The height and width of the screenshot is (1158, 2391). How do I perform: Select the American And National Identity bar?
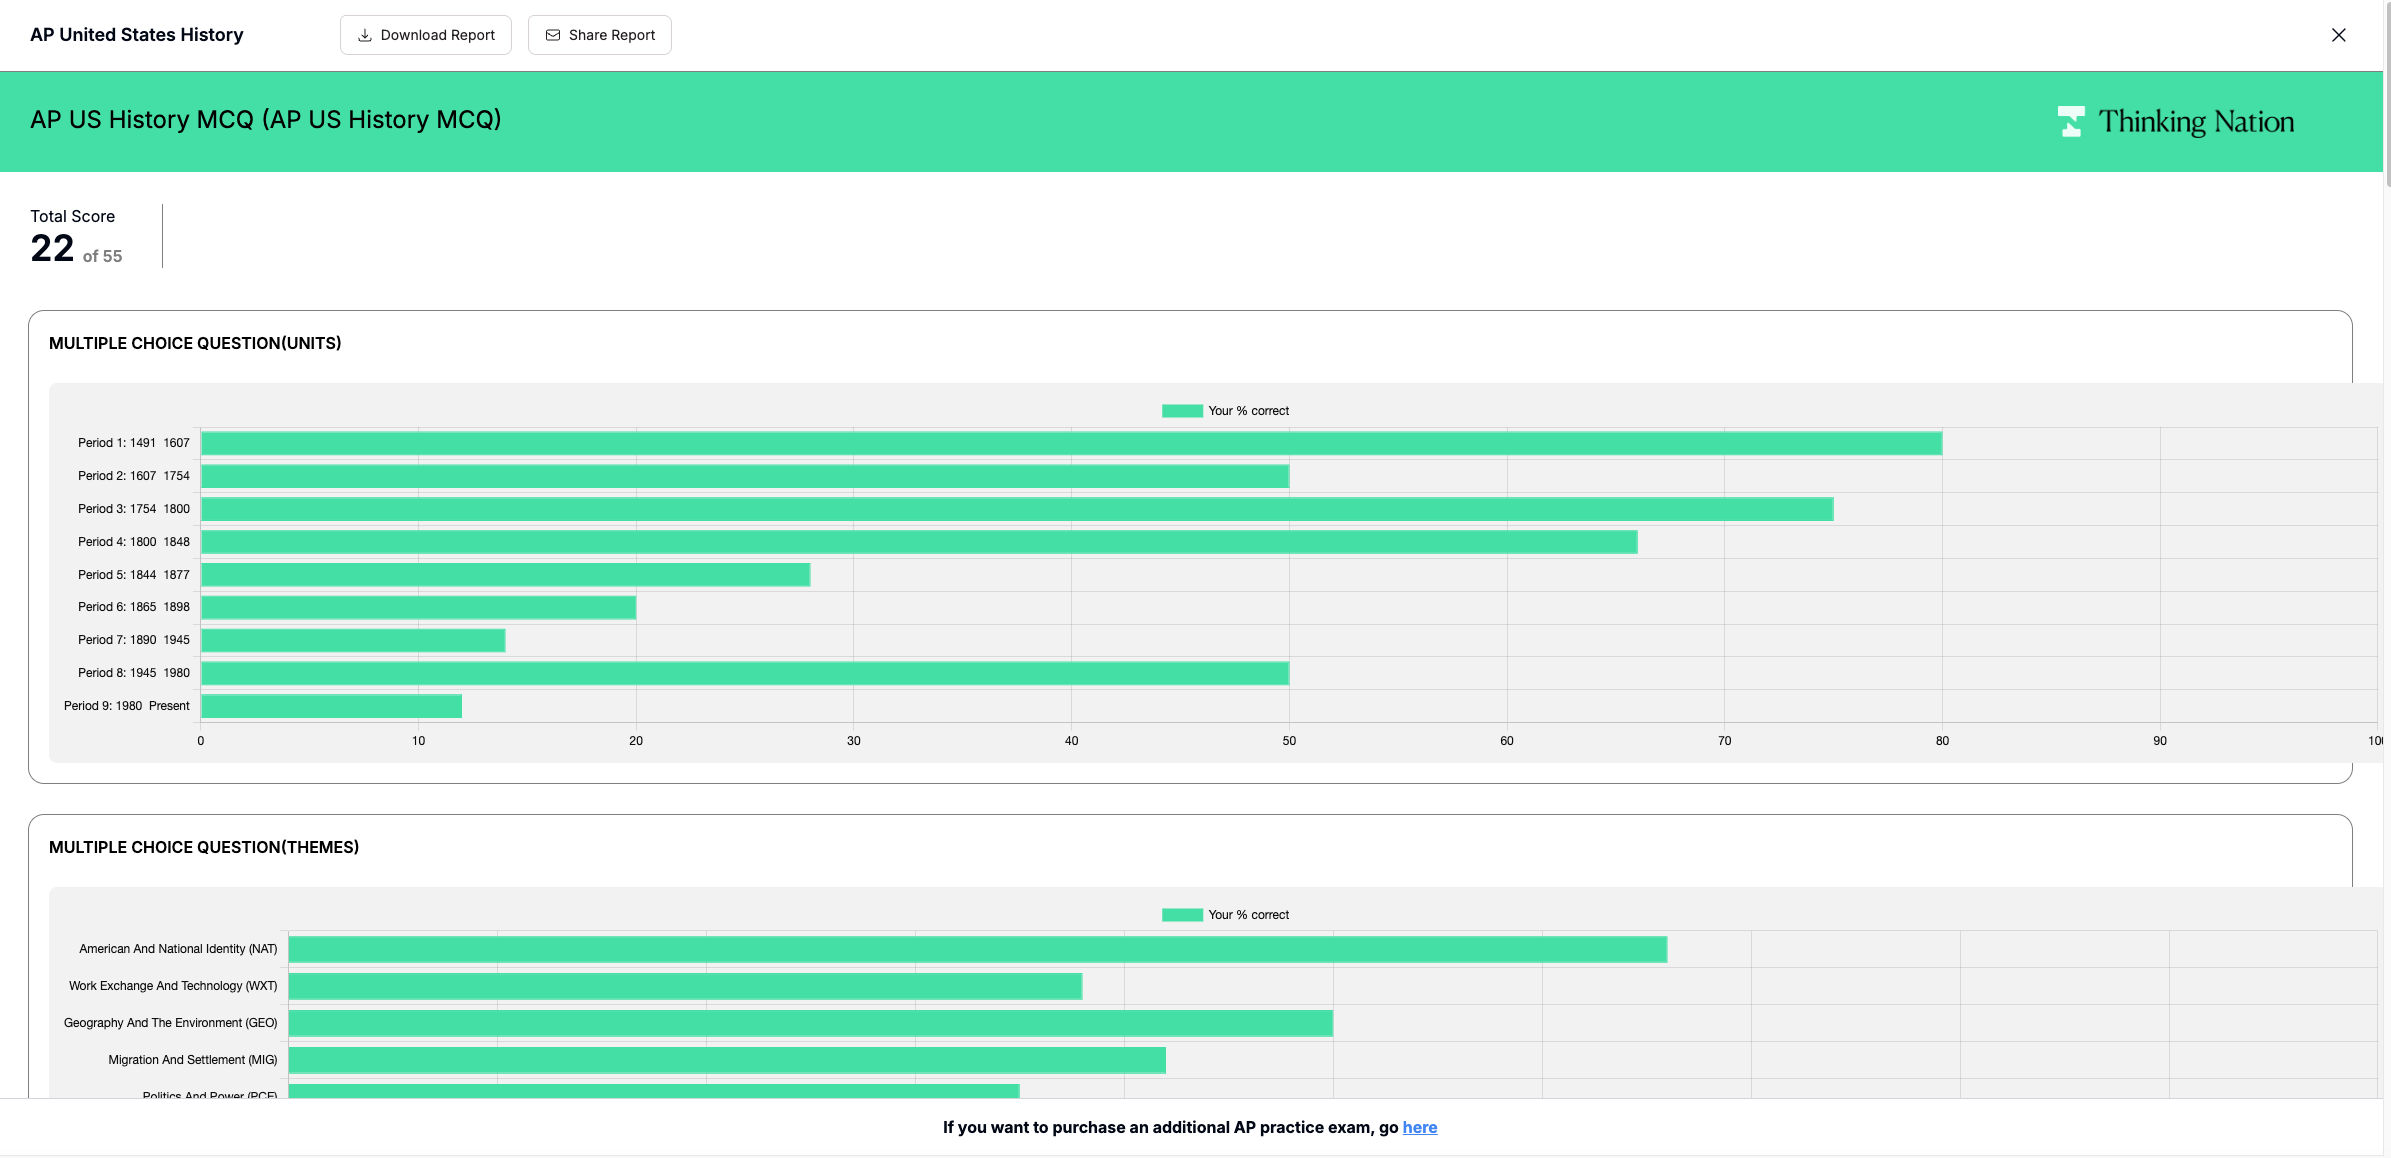click(x=977, y=949)
